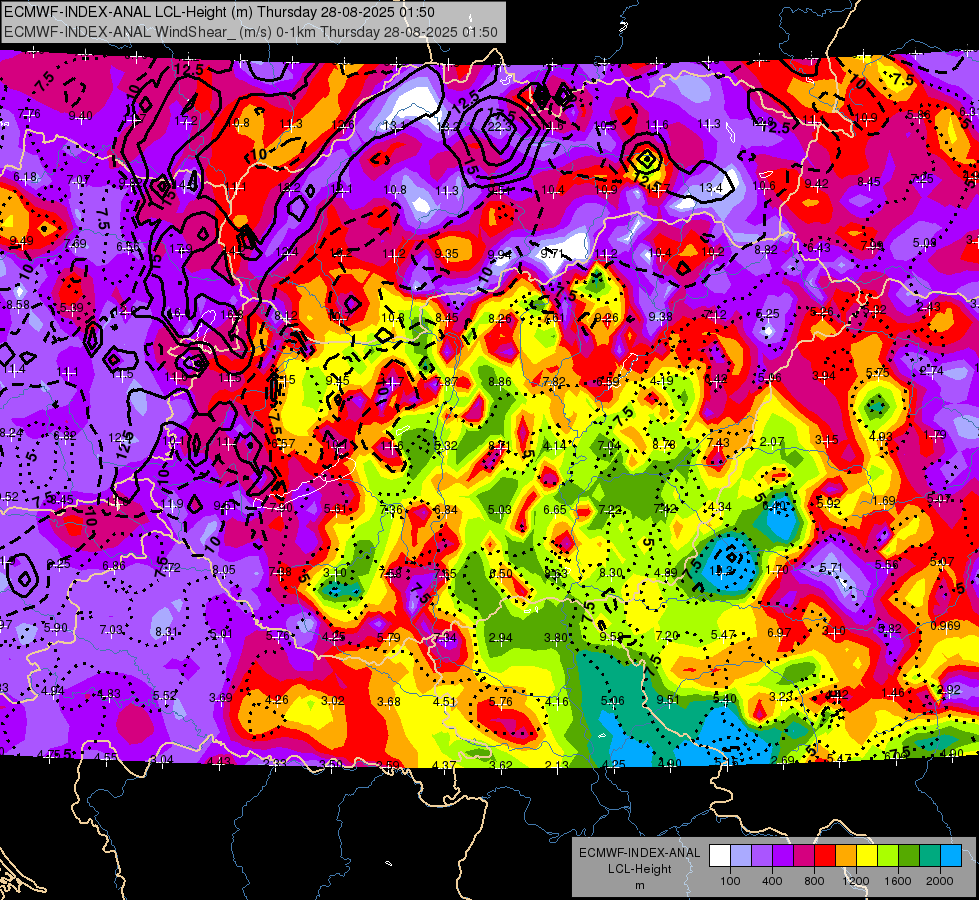The image size is (979, 900).
Task: Click the grid value 3.68
Action: pyautogui.click(x=388, y=702)
